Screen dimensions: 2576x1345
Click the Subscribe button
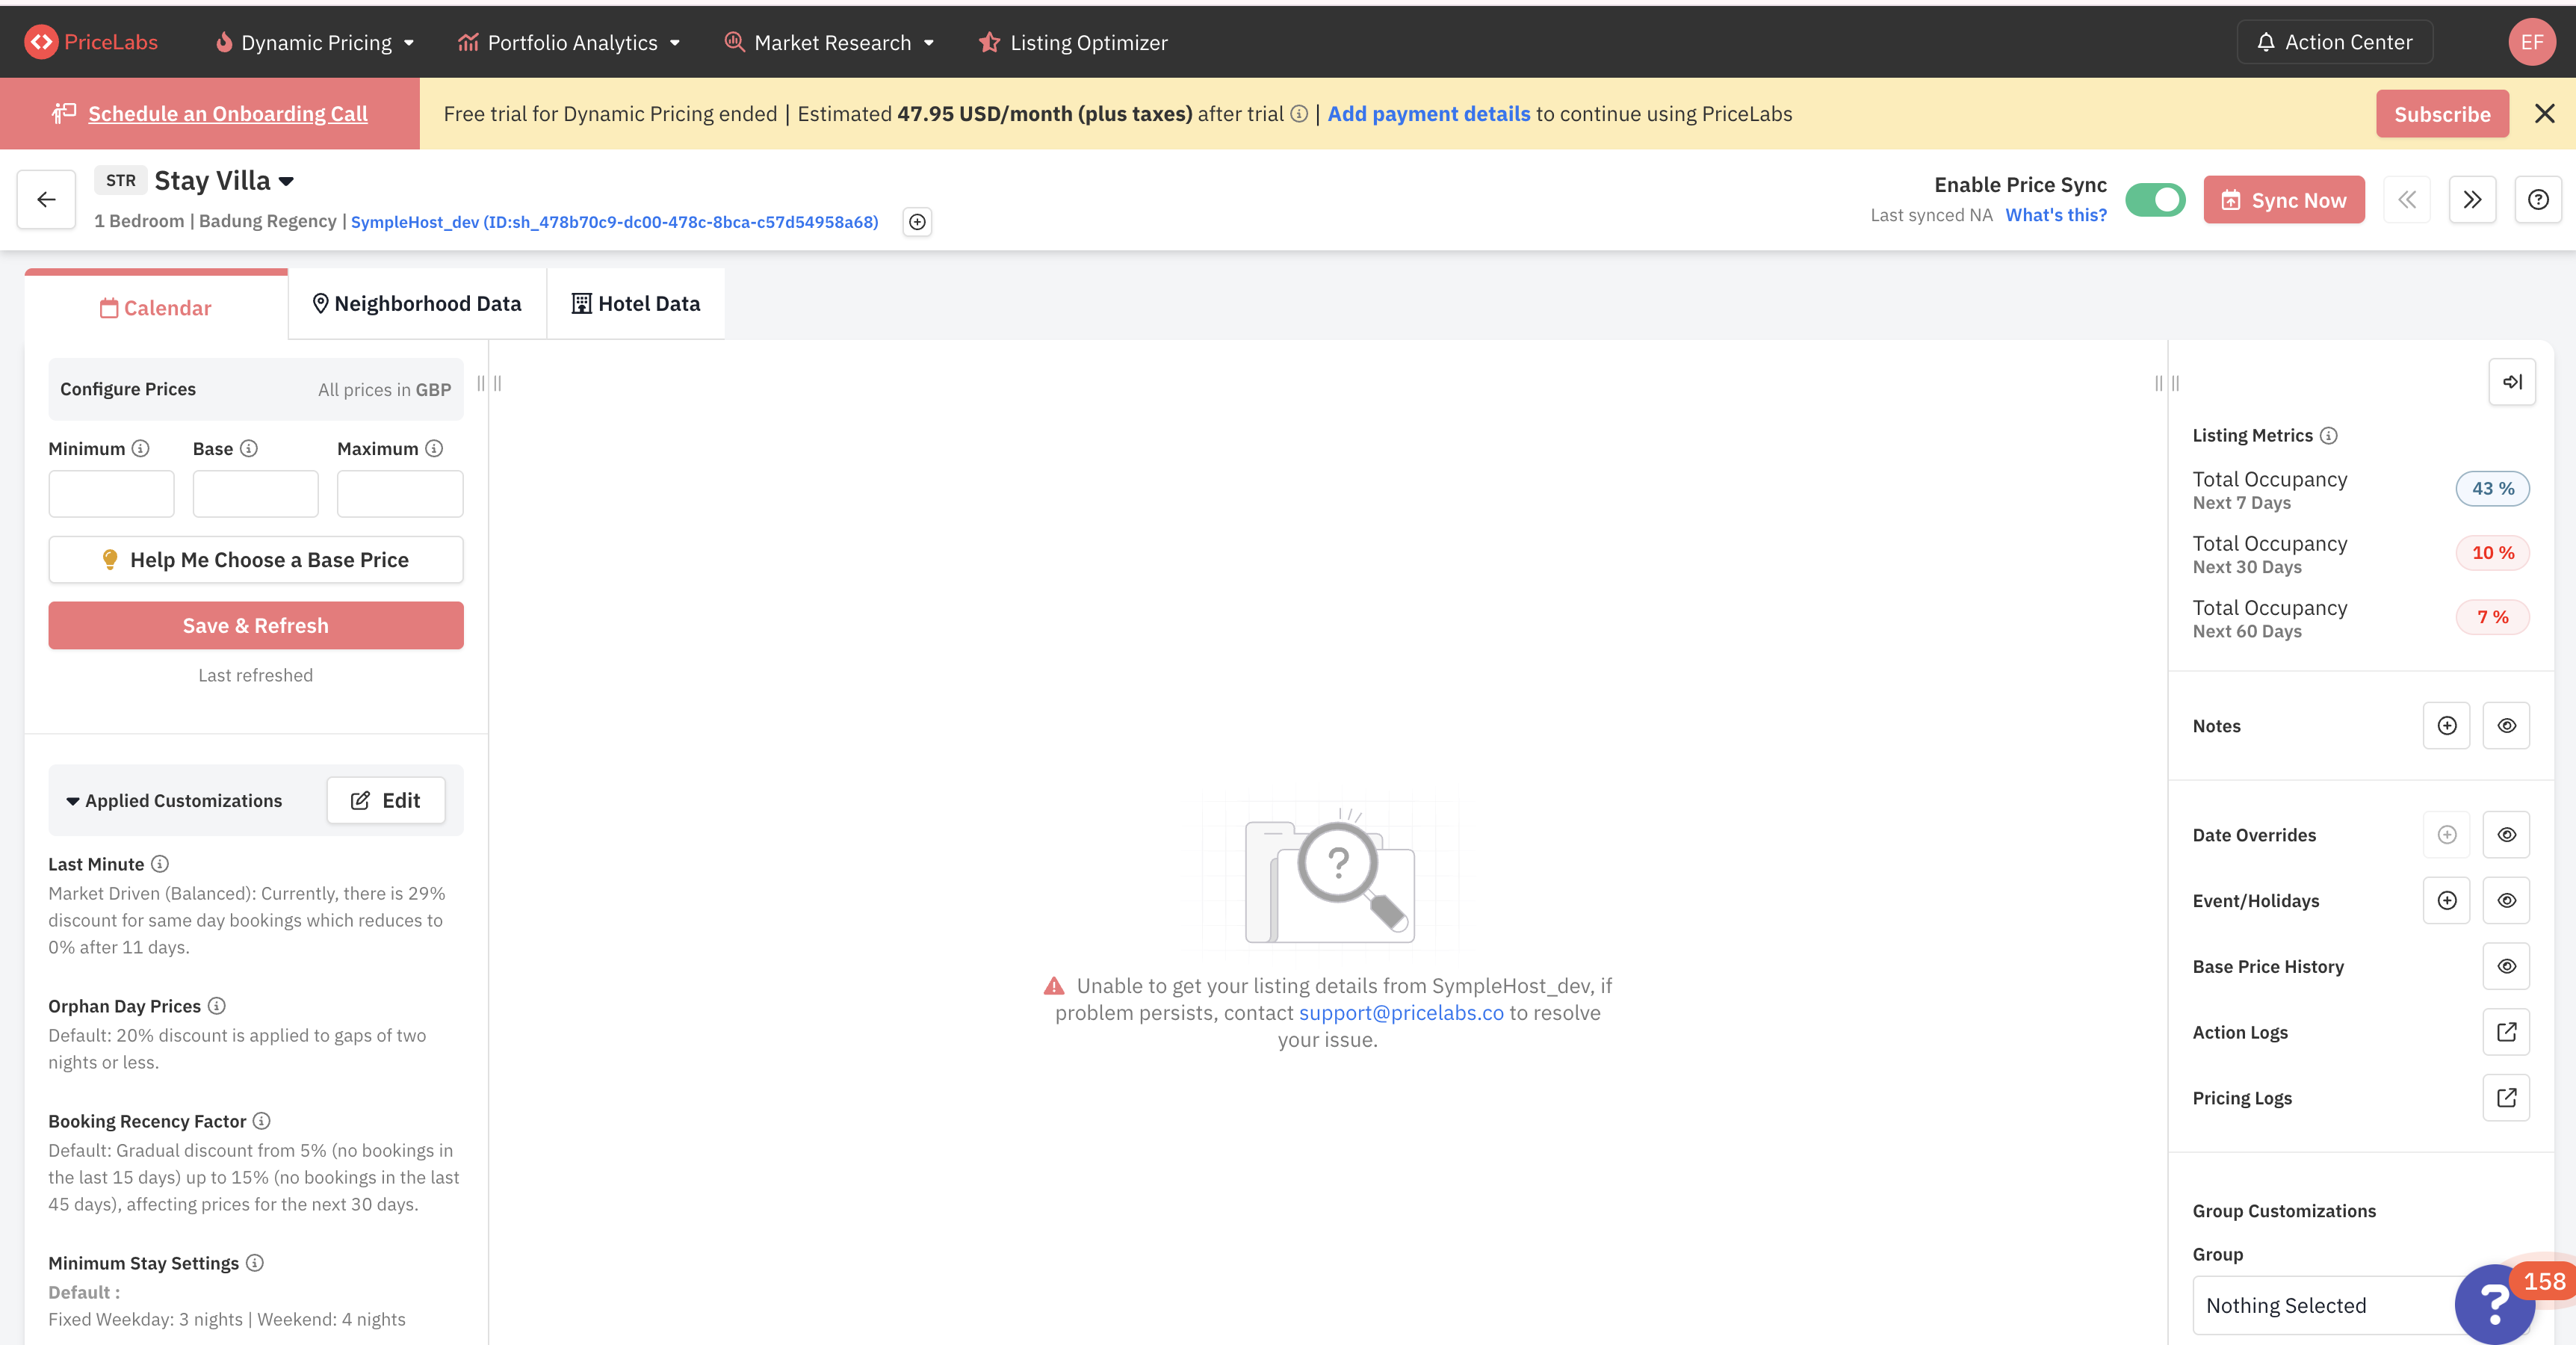click(x=2441, y=114)
